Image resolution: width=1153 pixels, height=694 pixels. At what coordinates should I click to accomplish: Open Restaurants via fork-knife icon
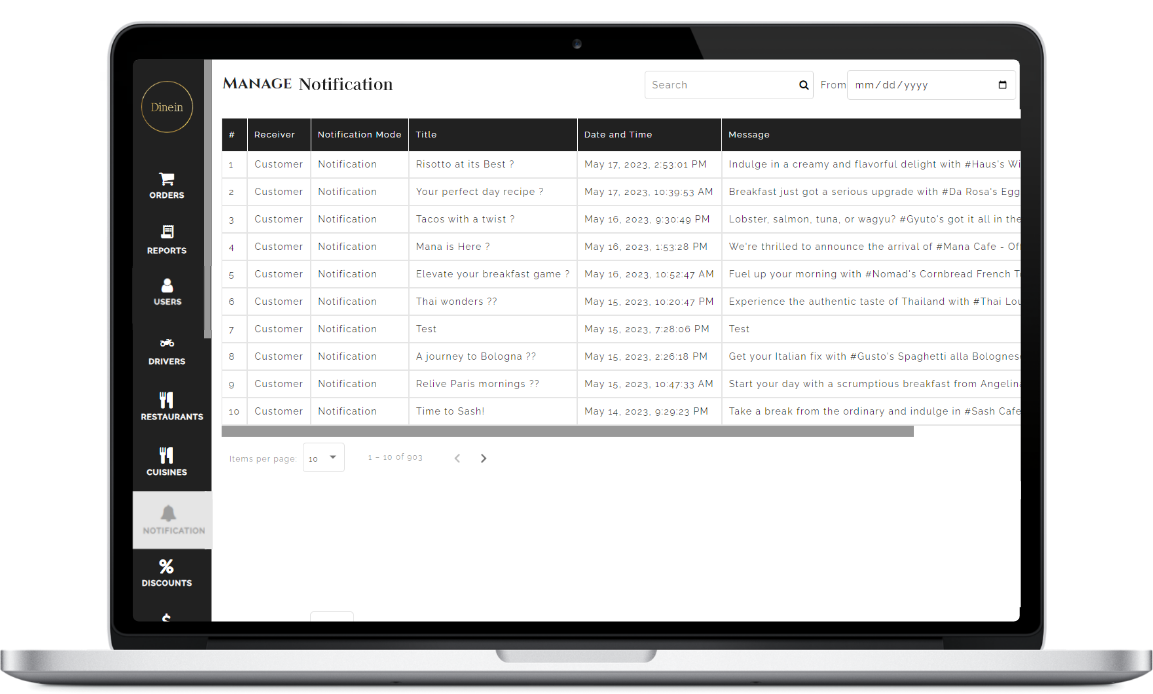pos(167,400)
